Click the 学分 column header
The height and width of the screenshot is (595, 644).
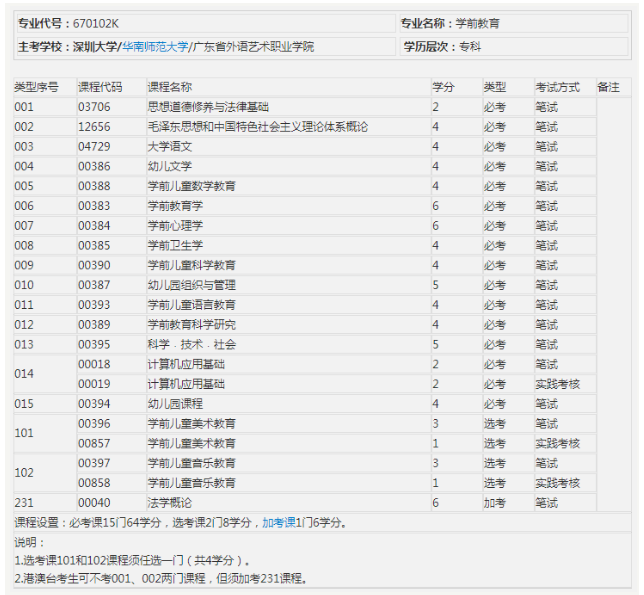pos(443,87)
